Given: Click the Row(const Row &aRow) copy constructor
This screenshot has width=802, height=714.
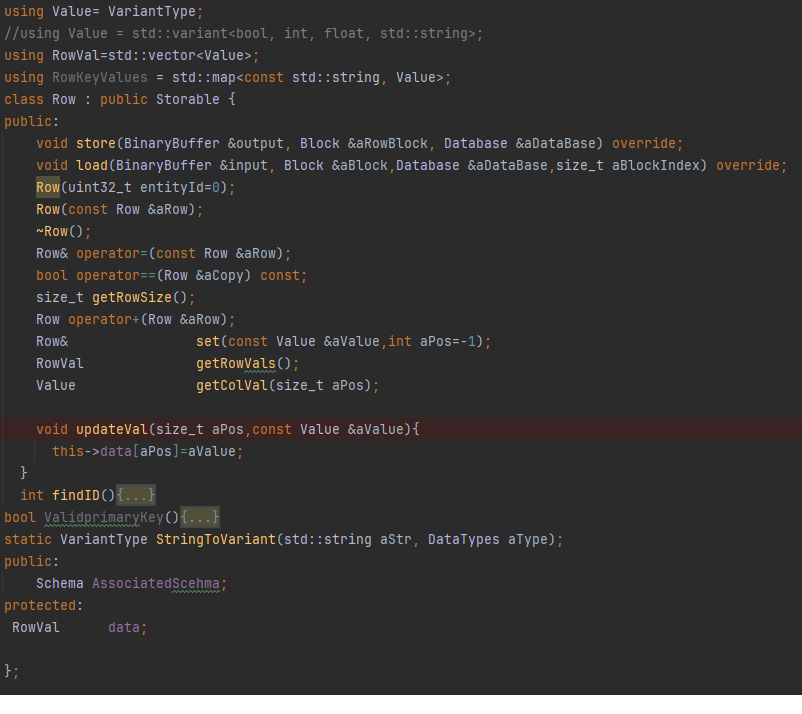Looking at the screenshot, I should 119,209.
